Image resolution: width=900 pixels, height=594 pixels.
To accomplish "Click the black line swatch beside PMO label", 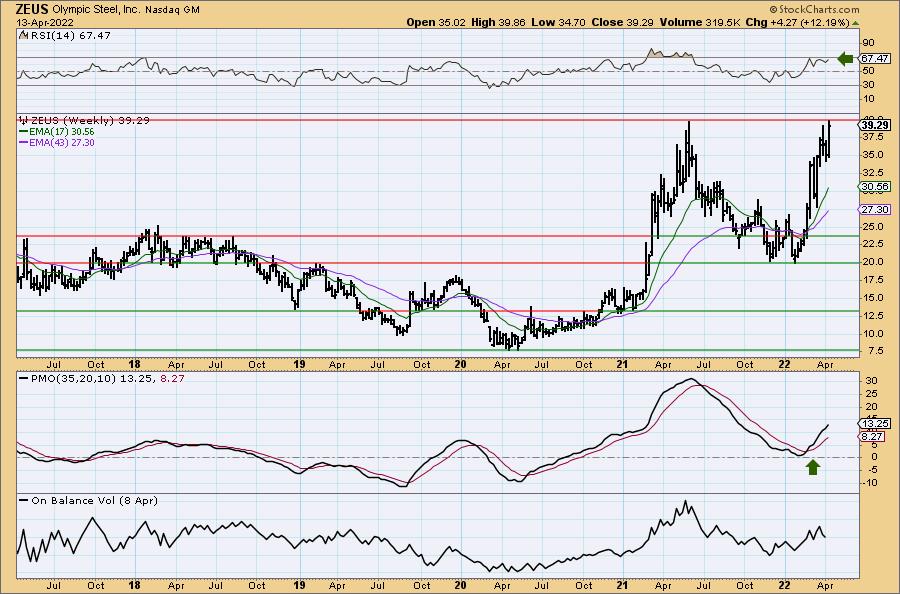I will coord(24,379).
